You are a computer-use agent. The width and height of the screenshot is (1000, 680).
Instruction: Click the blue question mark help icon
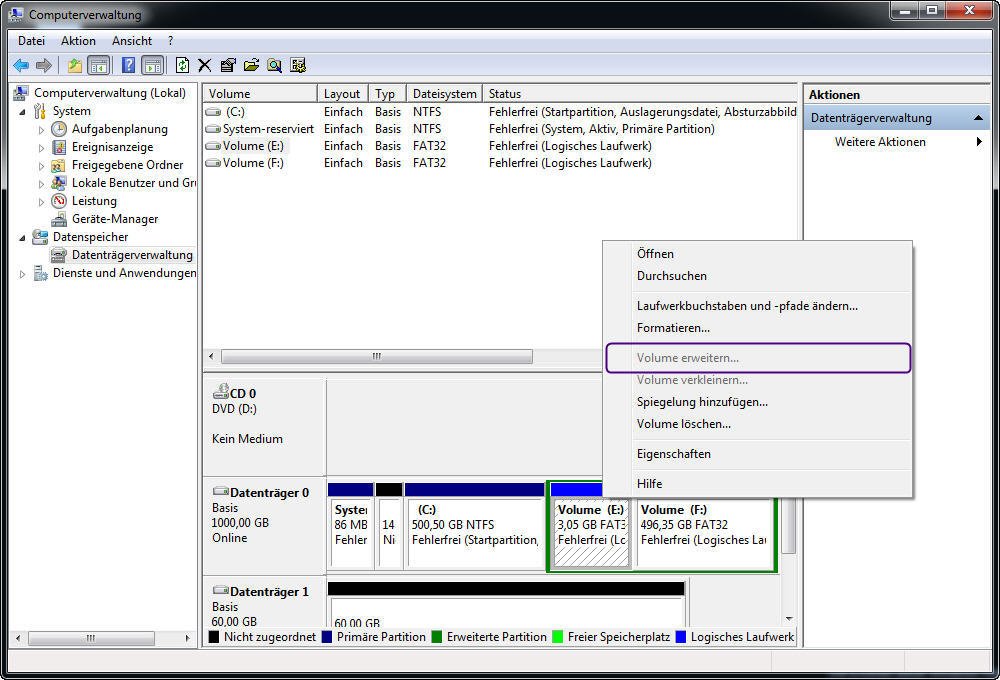(128, 65)
